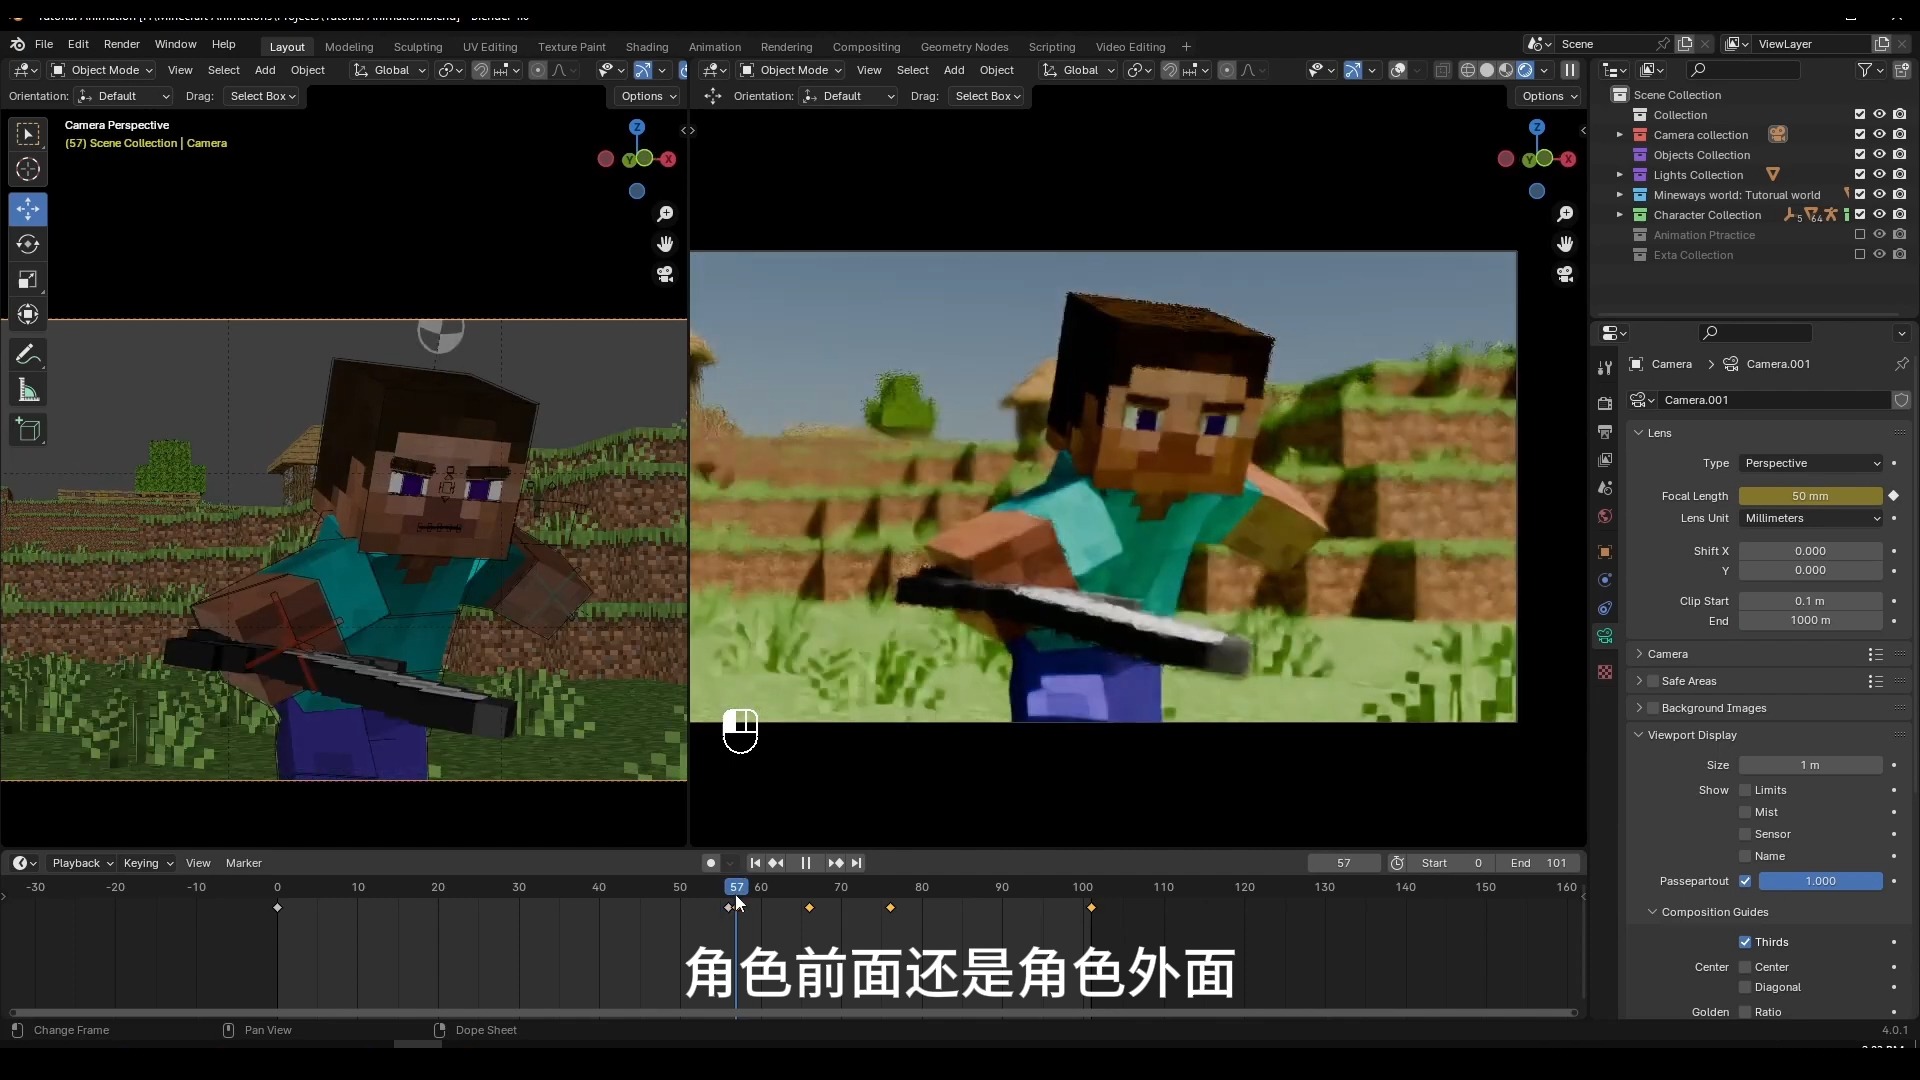
Task: Open the Render menu
Action: (121, 44)
